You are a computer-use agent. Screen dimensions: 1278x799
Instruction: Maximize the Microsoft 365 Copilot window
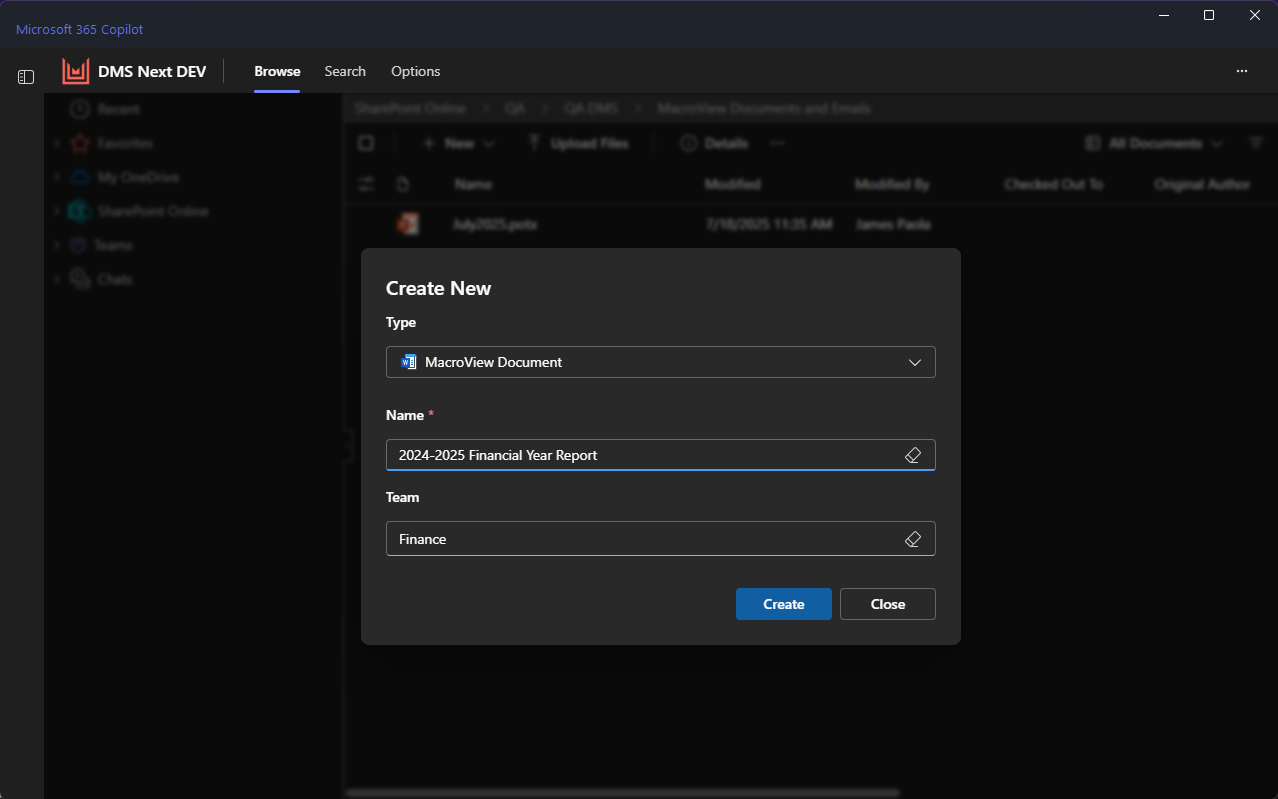click(x=1209, y=15)
